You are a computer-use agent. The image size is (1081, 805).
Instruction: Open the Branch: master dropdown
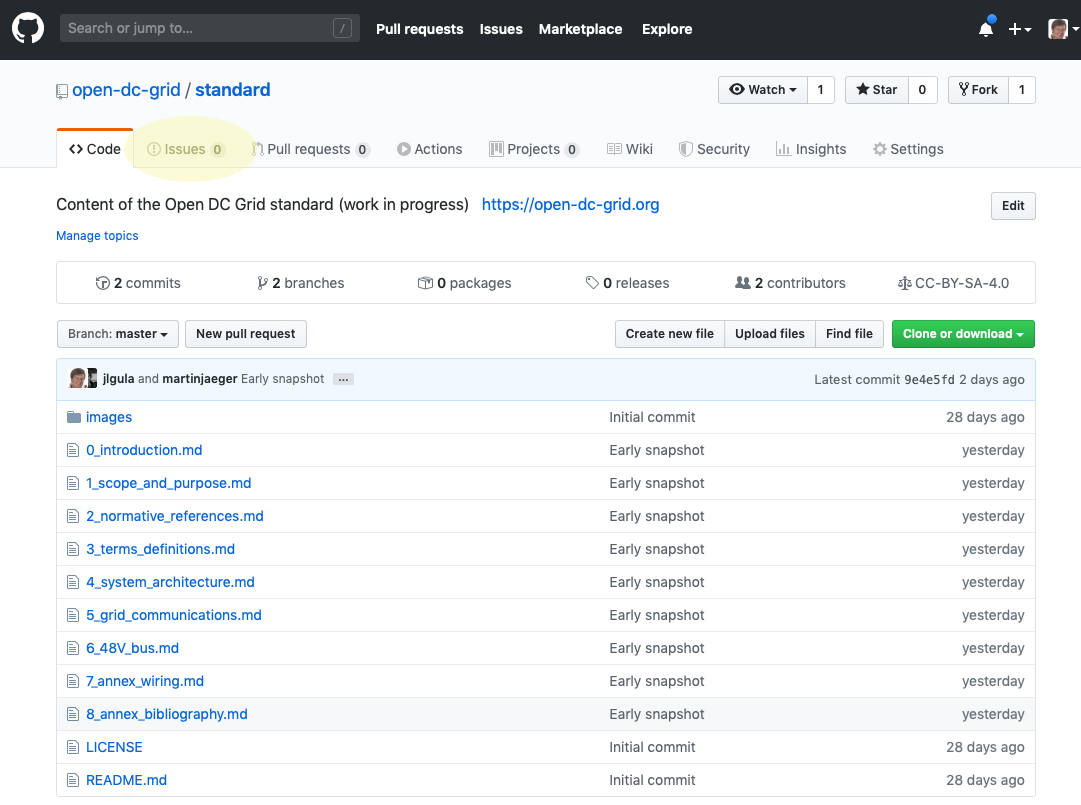pos(118,334)
